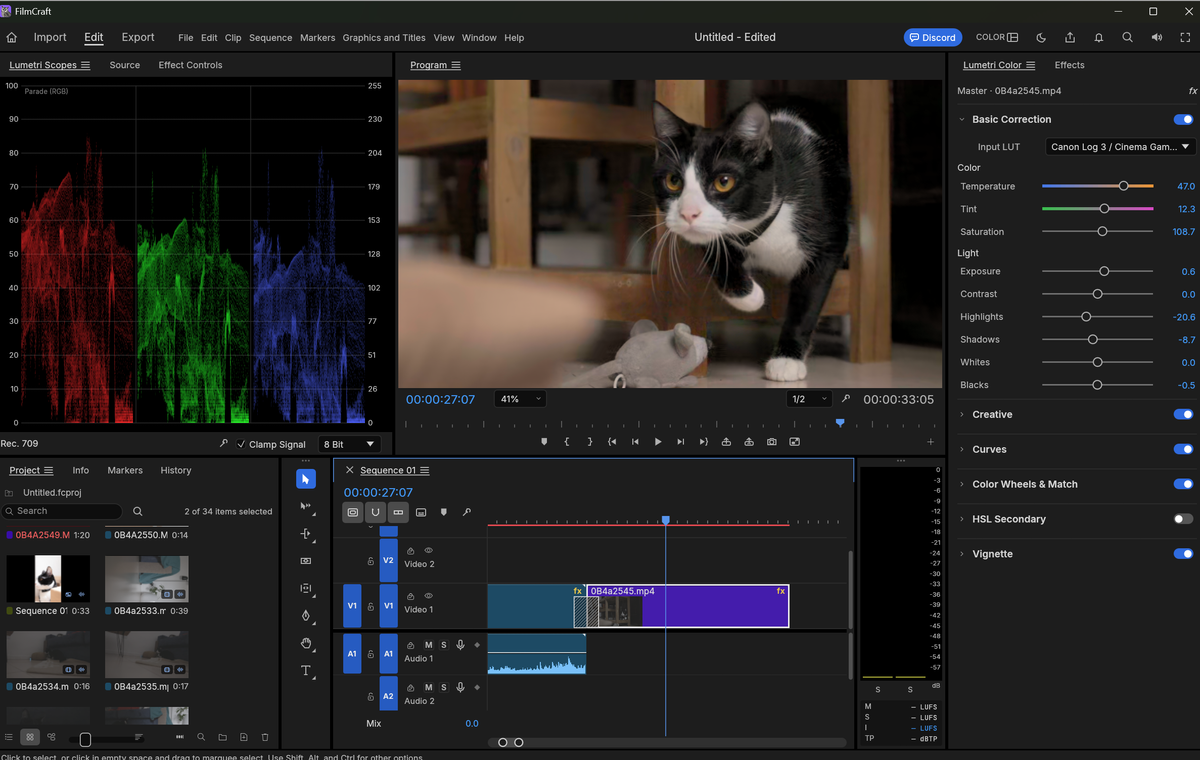This screenshot has height=760, width=1200.
Task: Toggle Clamp Signal checkbox
Action: (x=241, y=444)
